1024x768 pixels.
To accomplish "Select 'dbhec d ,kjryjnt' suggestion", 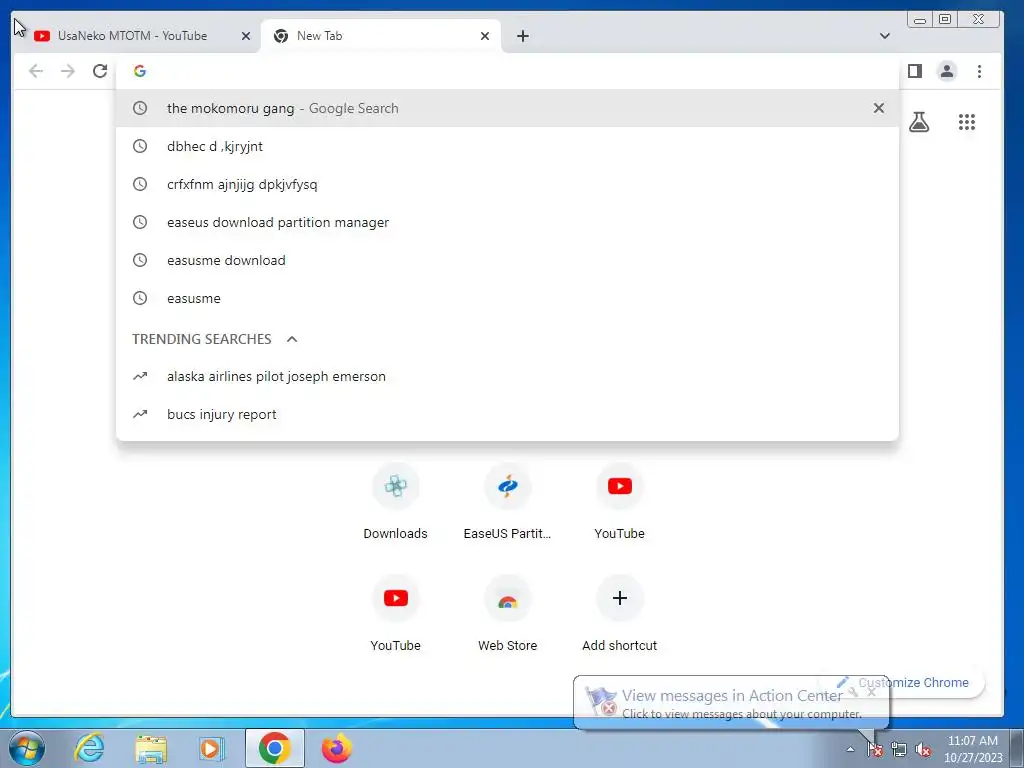I will (507, 146).
